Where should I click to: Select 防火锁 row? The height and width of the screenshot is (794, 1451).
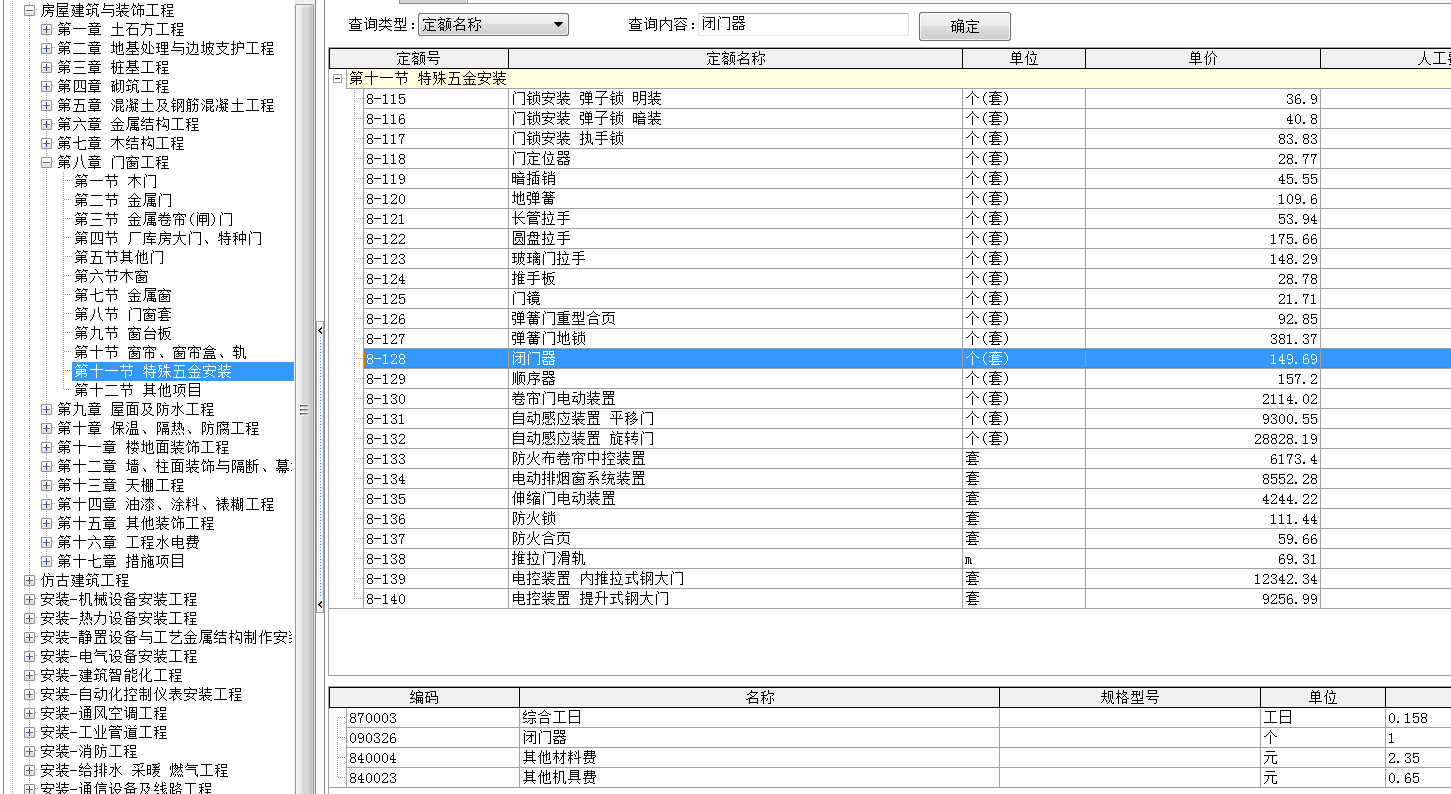pos(907,519)
